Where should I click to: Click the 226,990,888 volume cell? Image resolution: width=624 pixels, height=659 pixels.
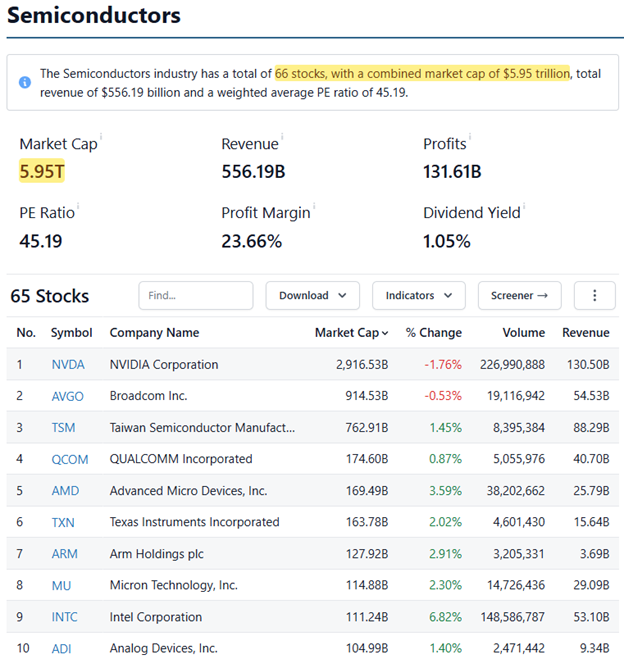point(513,364)
